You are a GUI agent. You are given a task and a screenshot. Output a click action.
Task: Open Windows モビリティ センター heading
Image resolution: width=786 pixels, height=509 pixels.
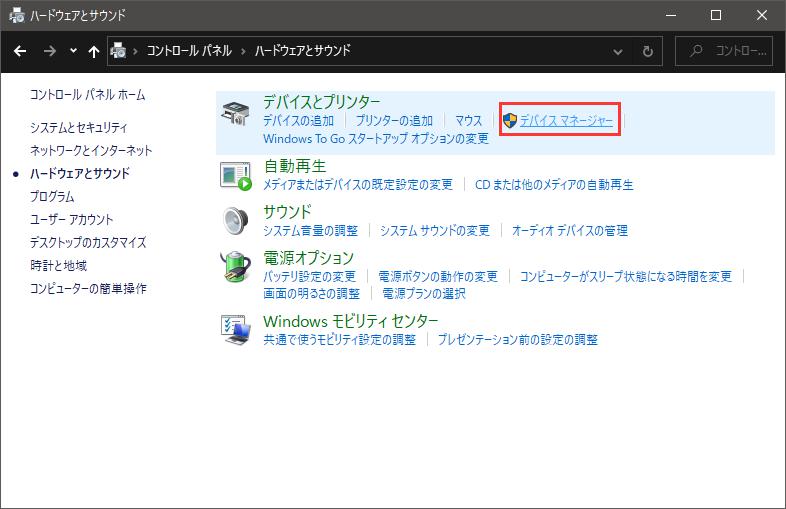point(351,321)
